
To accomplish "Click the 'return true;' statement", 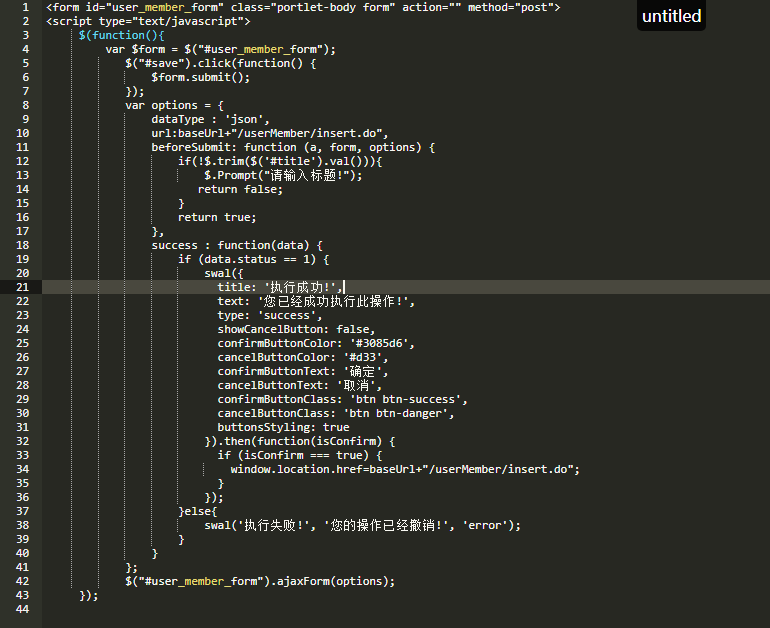I will point(217,218).
